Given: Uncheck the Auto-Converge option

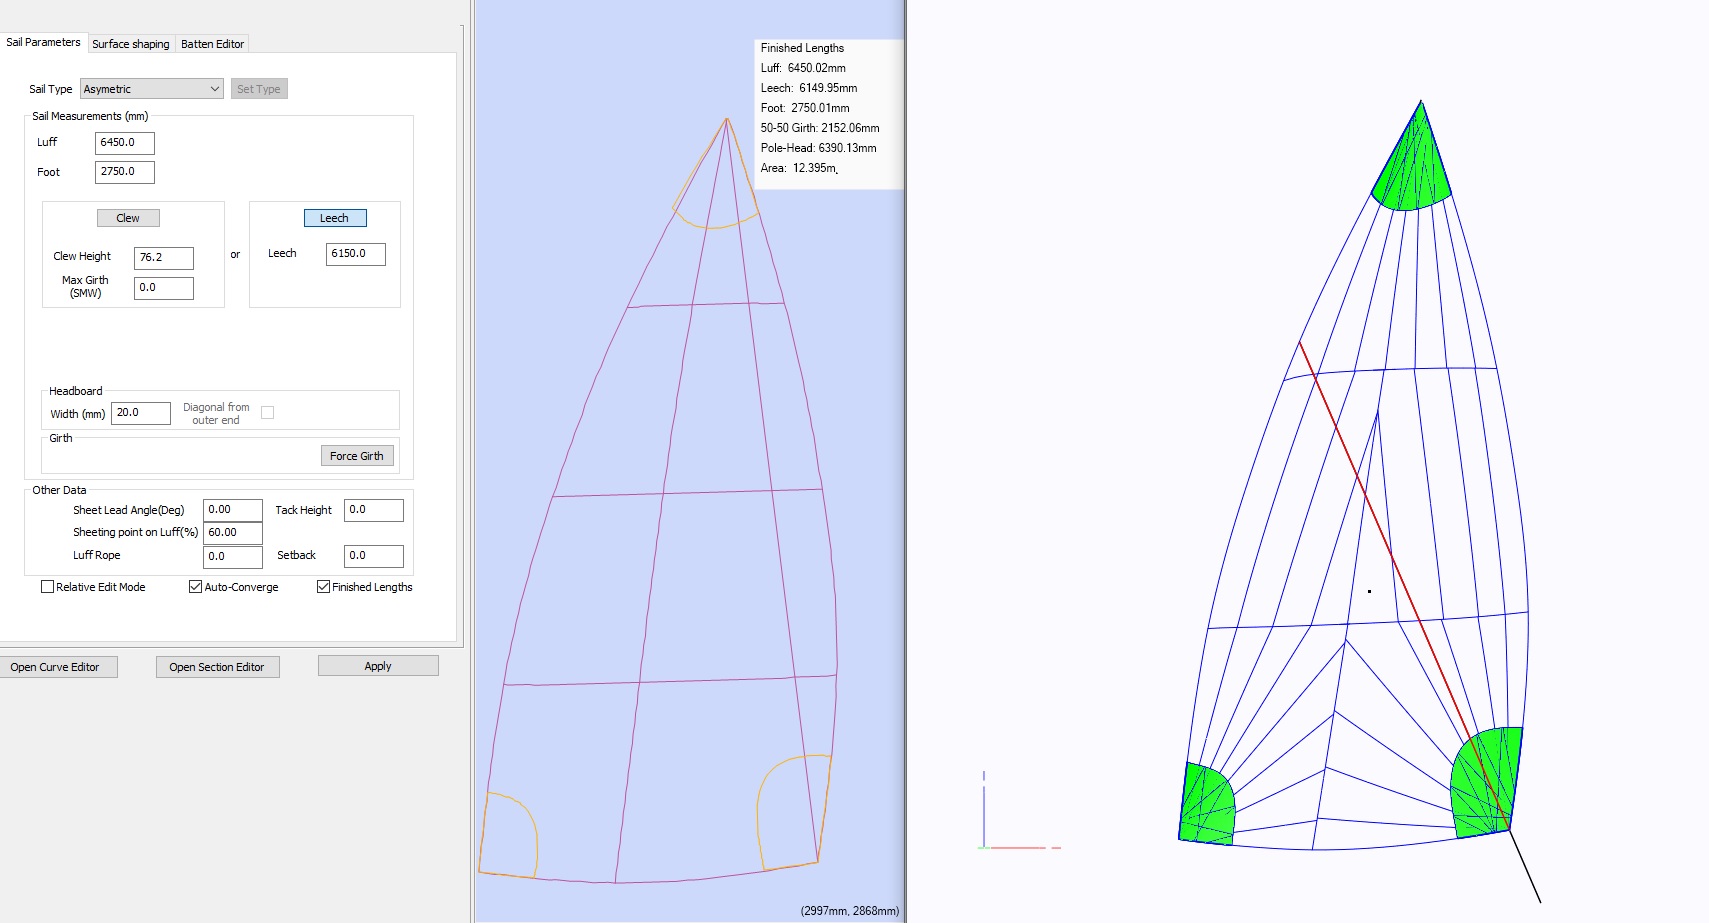Looking at the screenshot, I should pyautogui.click(x=195, y=587).
